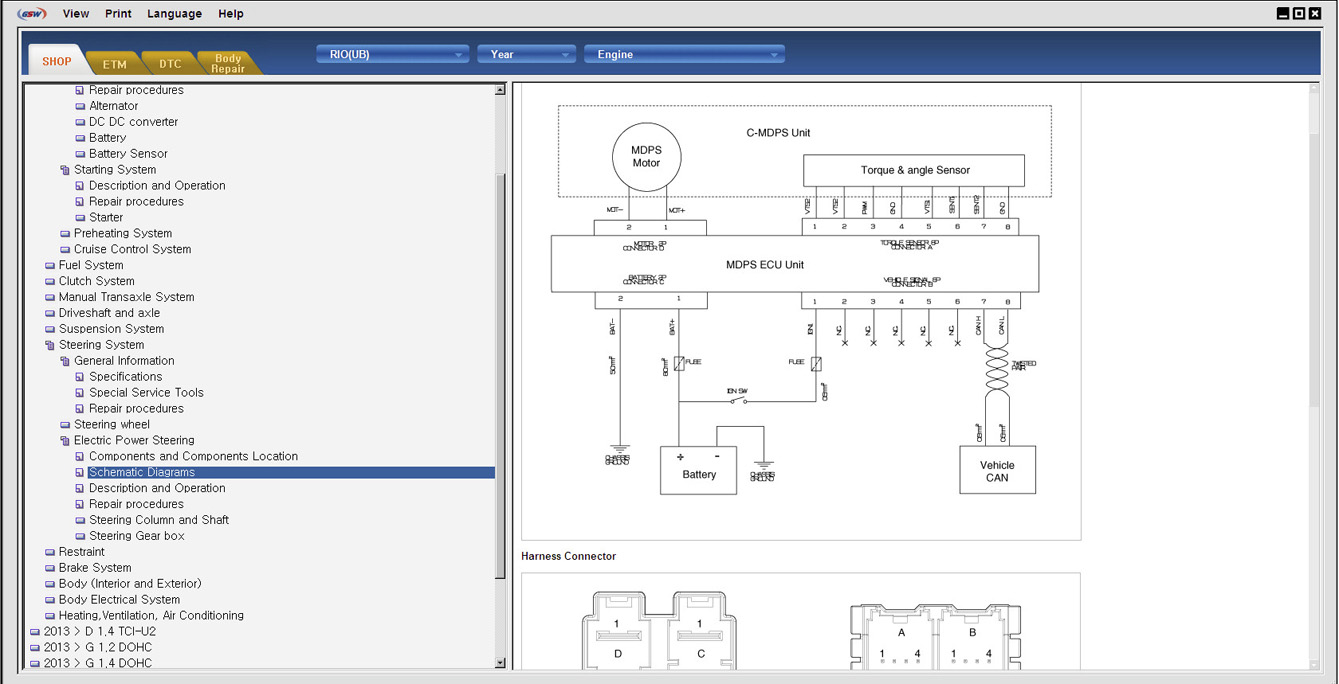The width and height of the screenshot is (1339, 684).
Task: Open the Year dropdown
Action: (526, 55)
